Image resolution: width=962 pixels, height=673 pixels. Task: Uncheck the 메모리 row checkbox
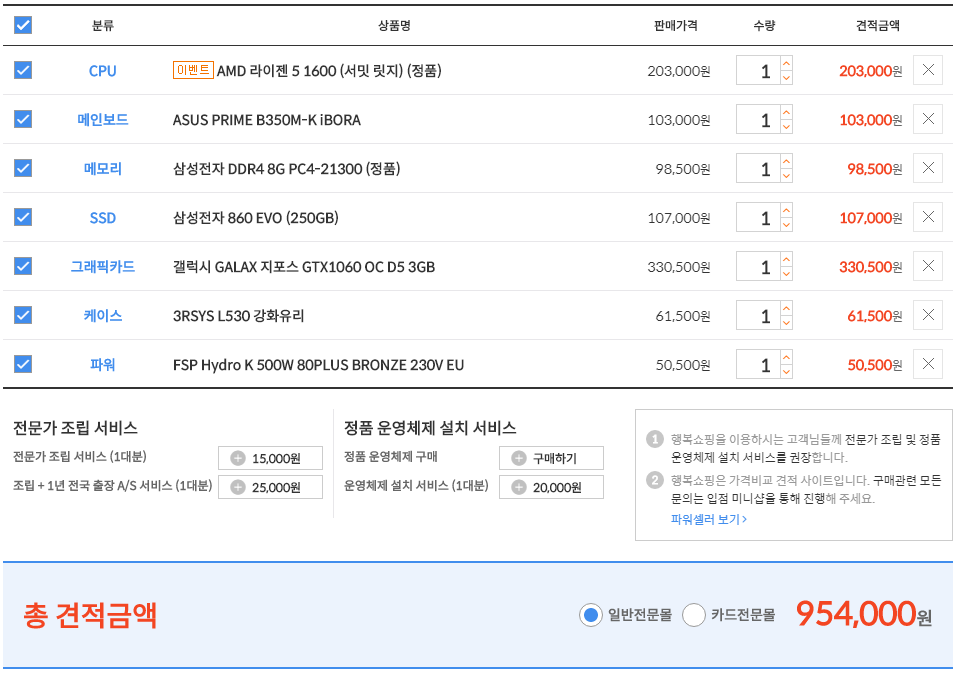[x=23, y=168]
